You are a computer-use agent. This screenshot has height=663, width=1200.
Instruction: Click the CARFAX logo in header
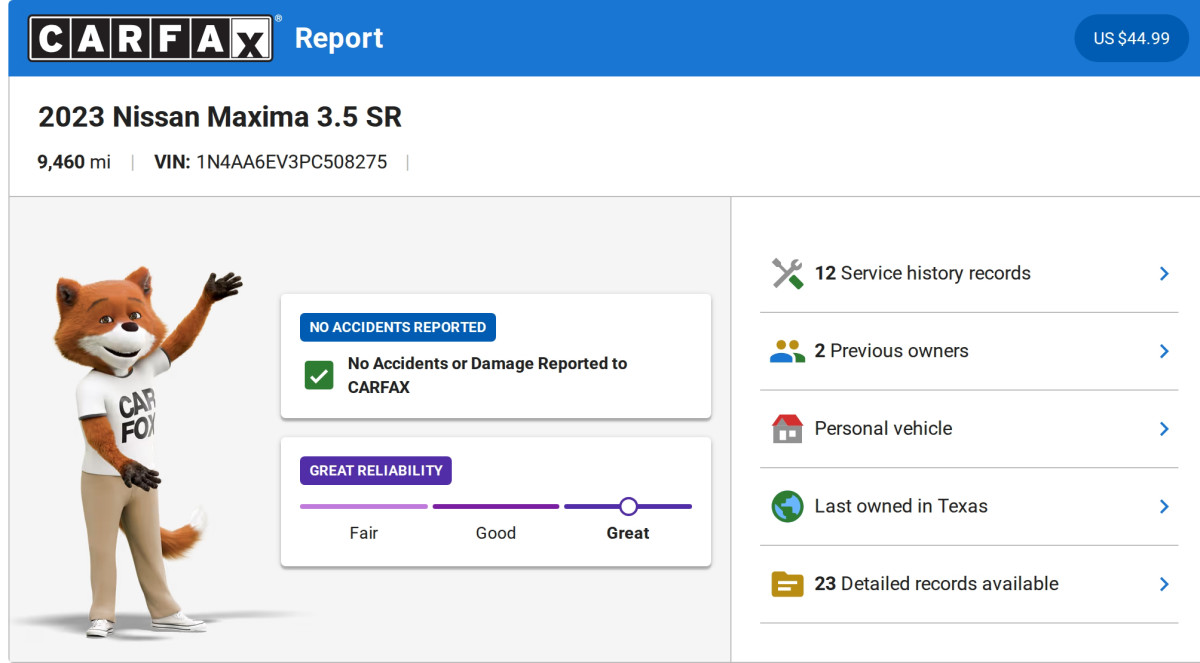[x=150, y=38]
